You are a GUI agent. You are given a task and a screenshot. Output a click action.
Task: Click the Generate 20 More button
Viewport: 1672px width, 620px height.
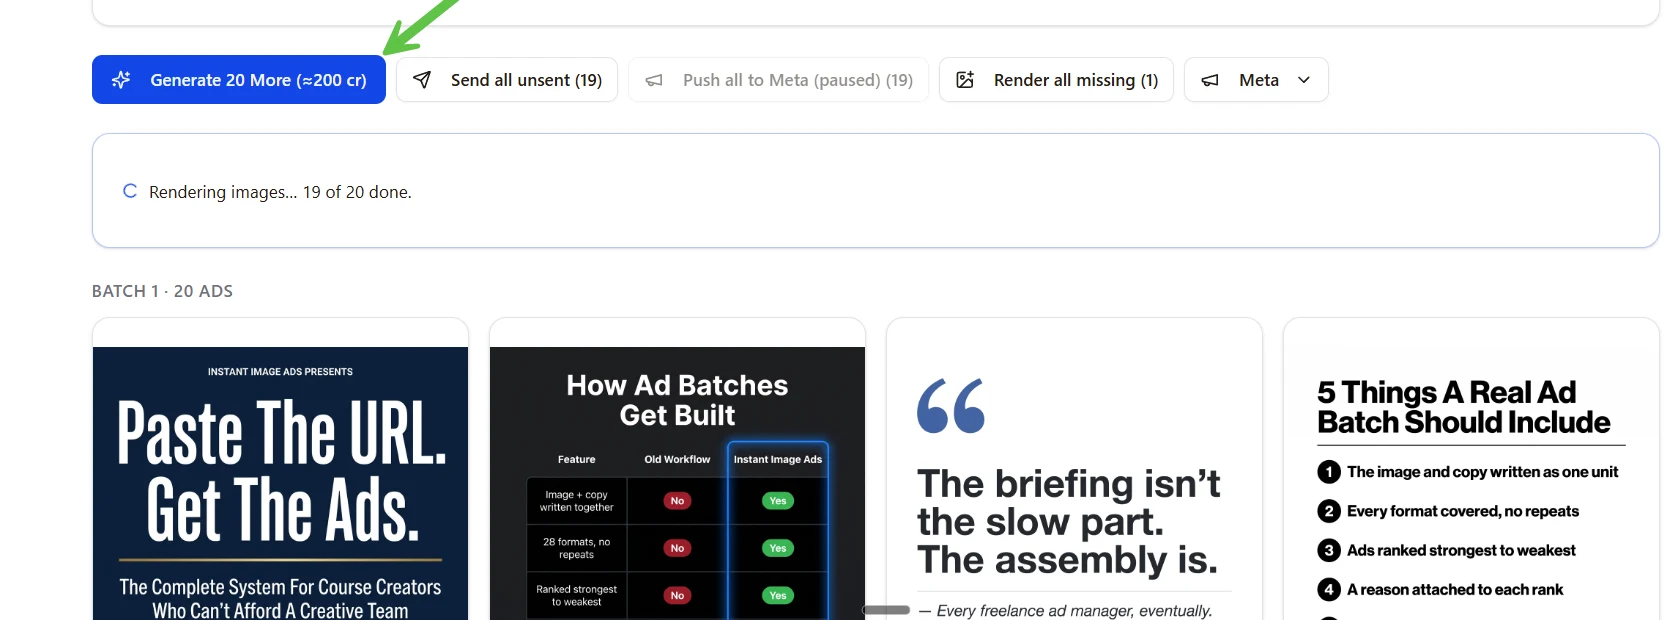pyautogui.click(x=238, y=80)
